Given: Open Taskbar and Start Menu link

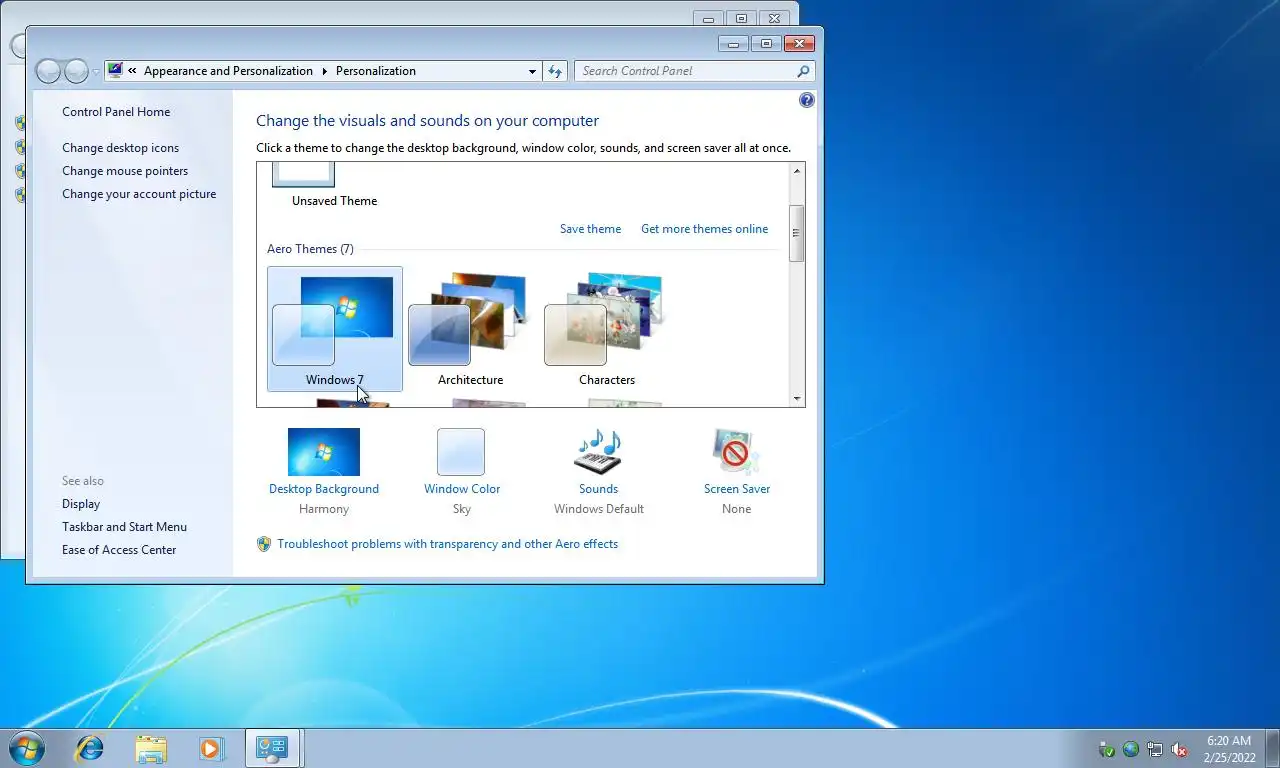Looking at the screenshot, I should click(x=124, y=527).
